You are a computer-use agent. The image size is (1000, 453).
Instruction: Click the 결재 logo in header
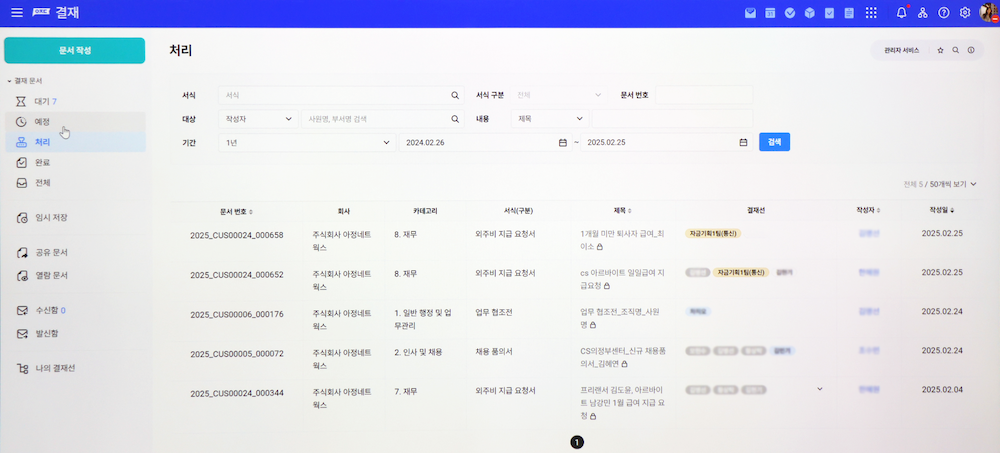tap(56, 13)
